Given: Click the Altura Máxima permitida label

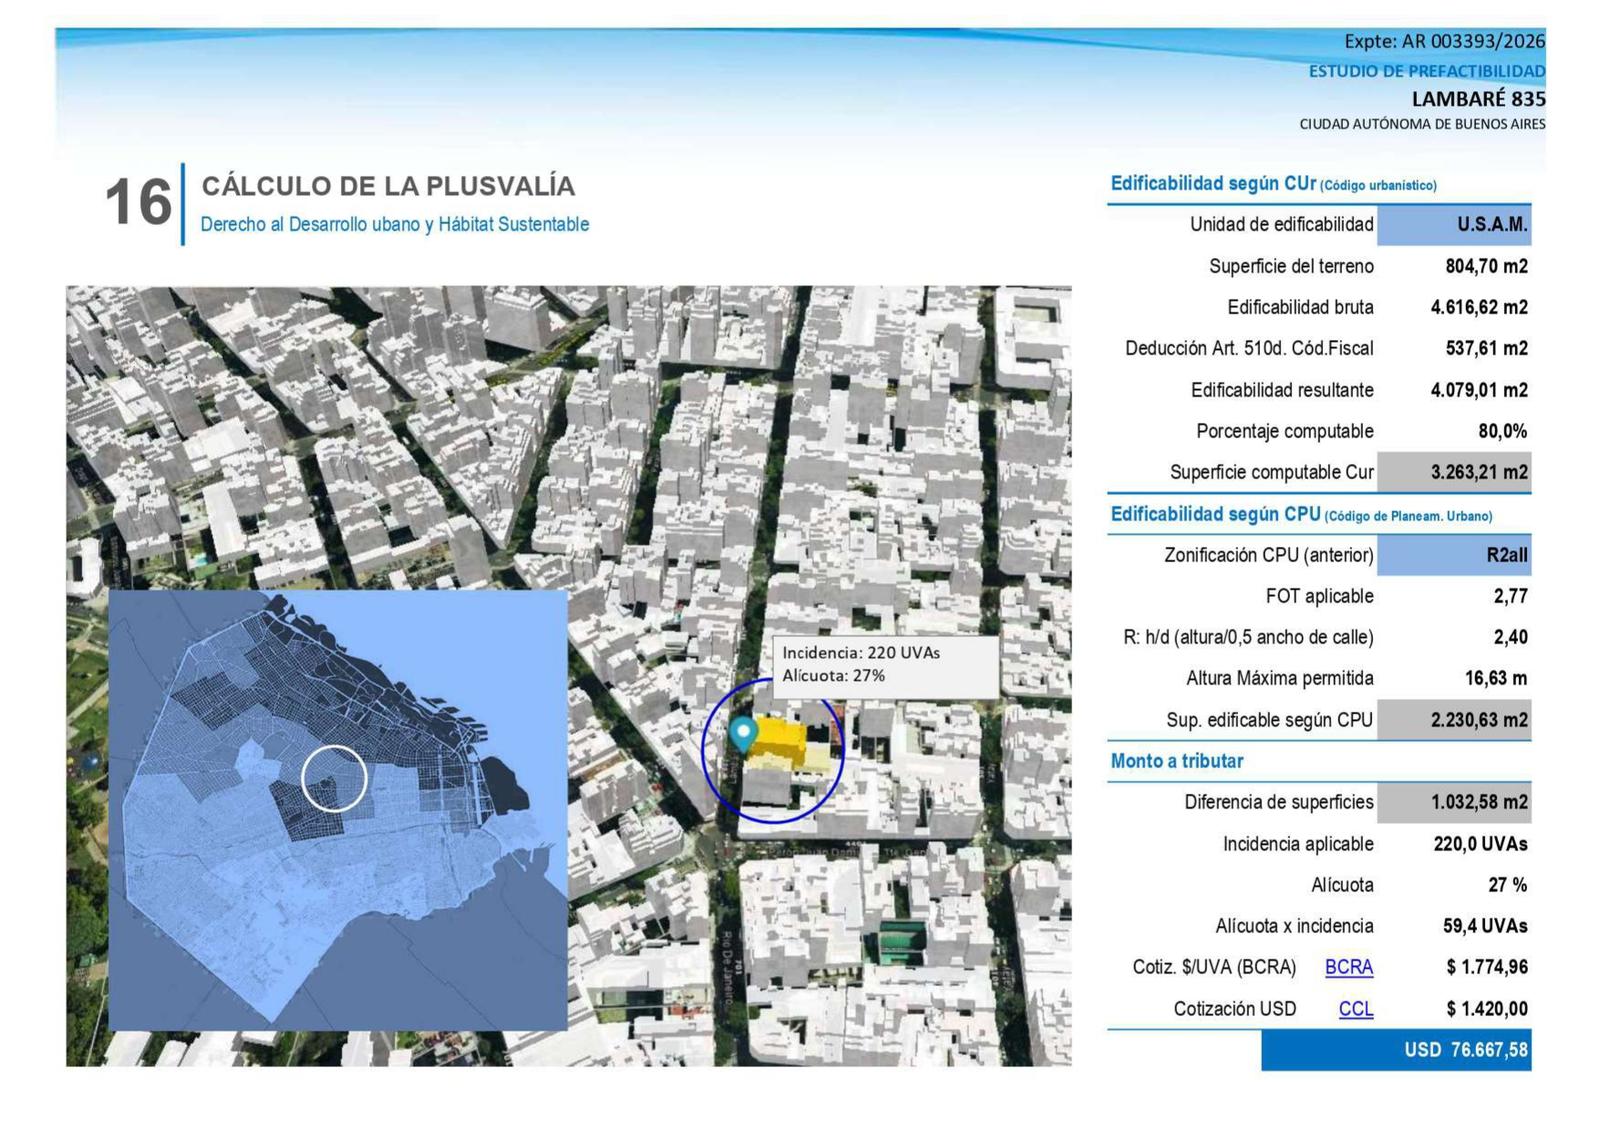Looking at the screenshot, I should coord(1280,678).
